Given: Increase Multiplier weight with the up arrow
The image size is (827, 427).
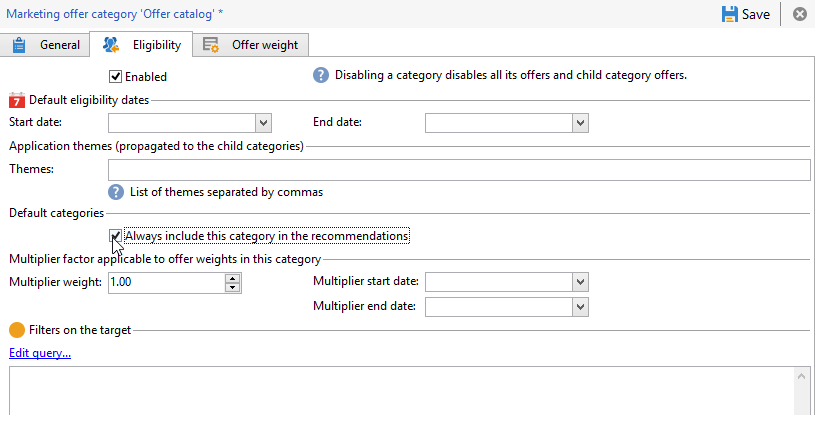Looking at the screenshot, I should pyautogui.click(x=233, y=278).
